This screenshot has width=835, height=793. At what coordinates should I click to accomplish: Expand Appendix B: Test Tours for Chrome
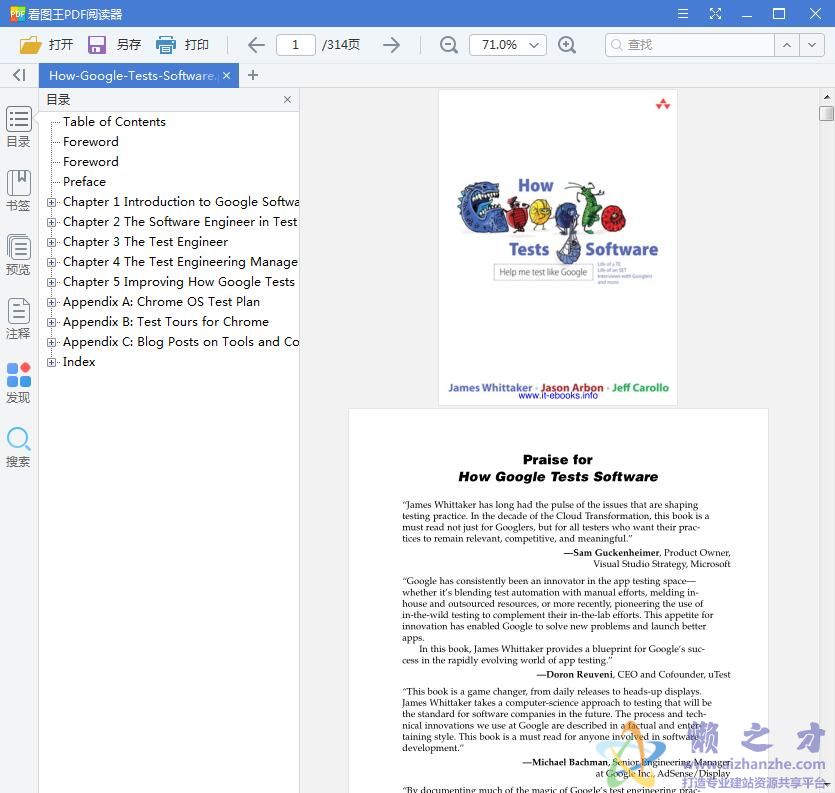(51, 322)
